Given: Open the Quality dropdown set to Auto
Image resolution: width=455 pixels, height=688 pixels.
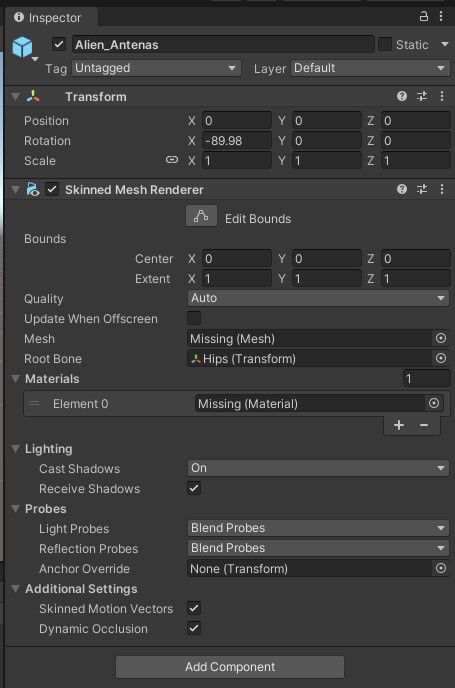Looking at the screenshot, I should 318,298.
